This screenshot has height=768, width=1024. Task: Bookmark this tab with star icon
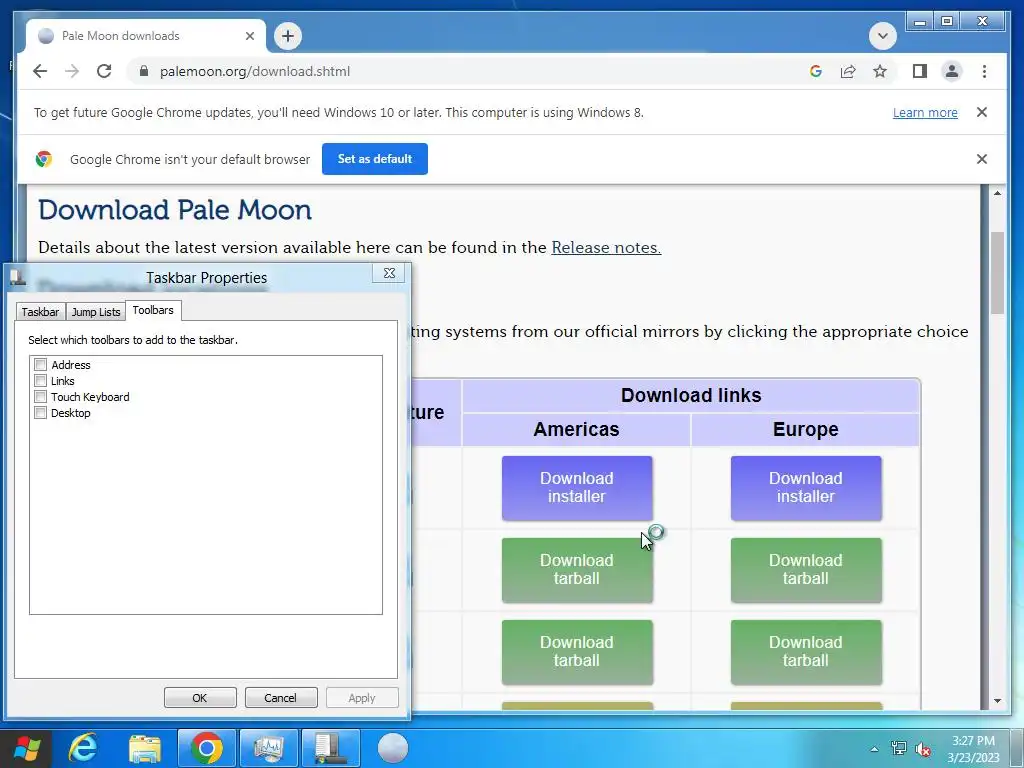[880, 71]
